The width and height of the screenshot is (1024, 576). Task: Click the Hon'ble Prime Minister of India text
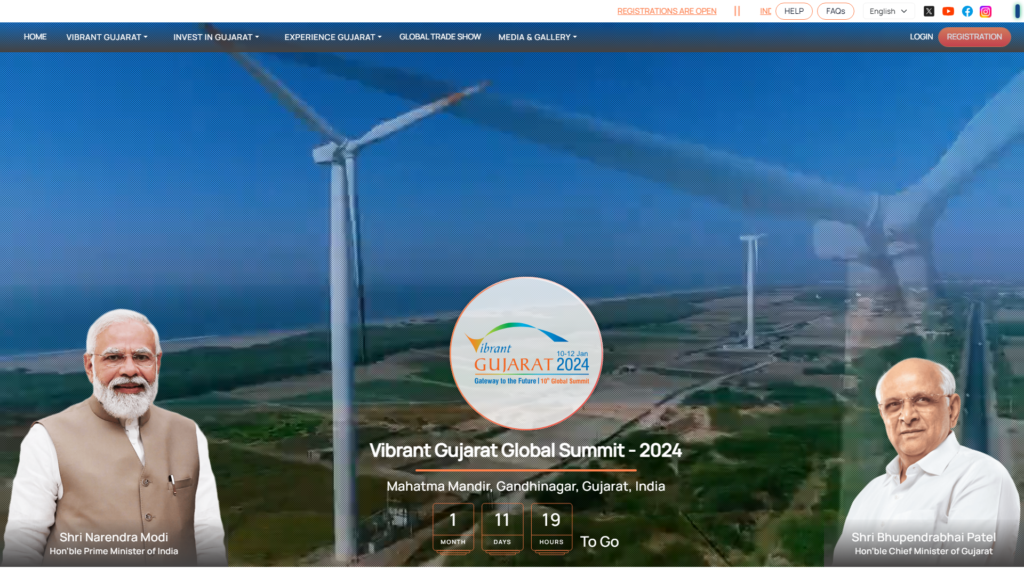[114, 552]
